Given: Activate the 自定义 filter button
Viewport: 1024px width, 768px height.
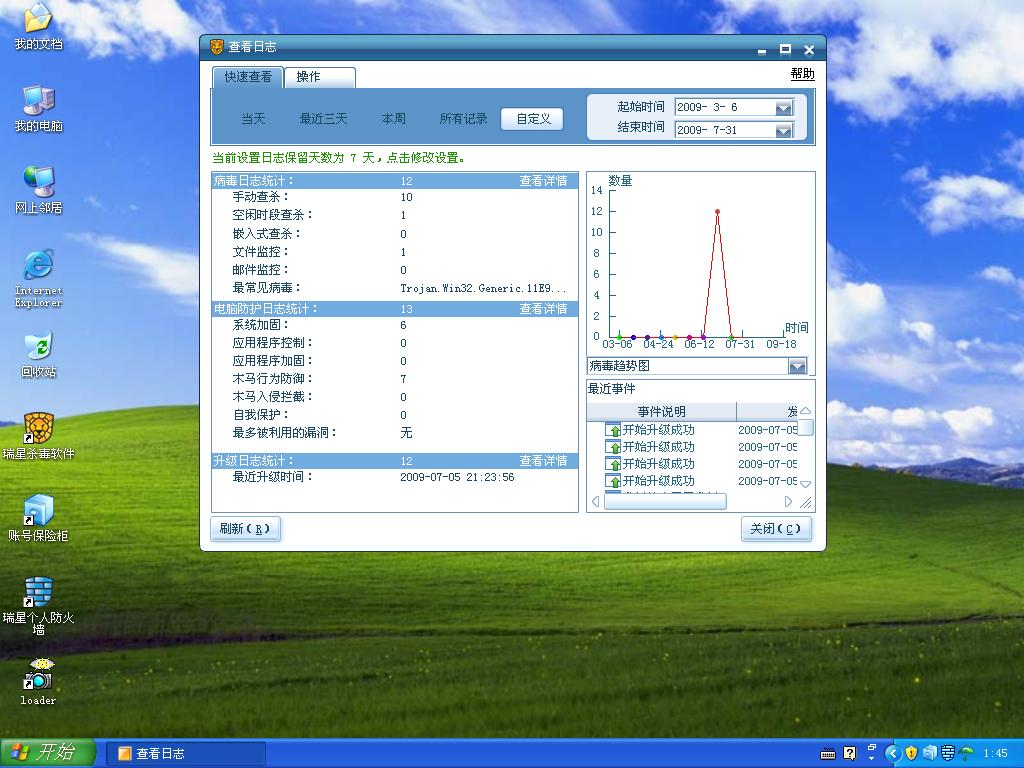Looking at the screenshot, I should click(x=532, y=119).
